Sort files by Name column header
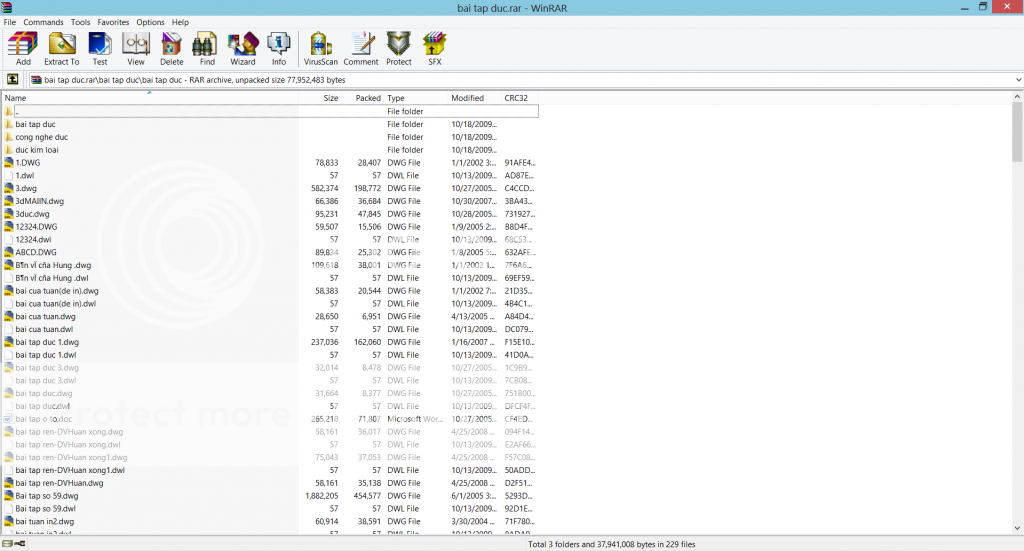The height and width of the screenshot is (551, 1024). pyautogui.click(x=15, y=98)
